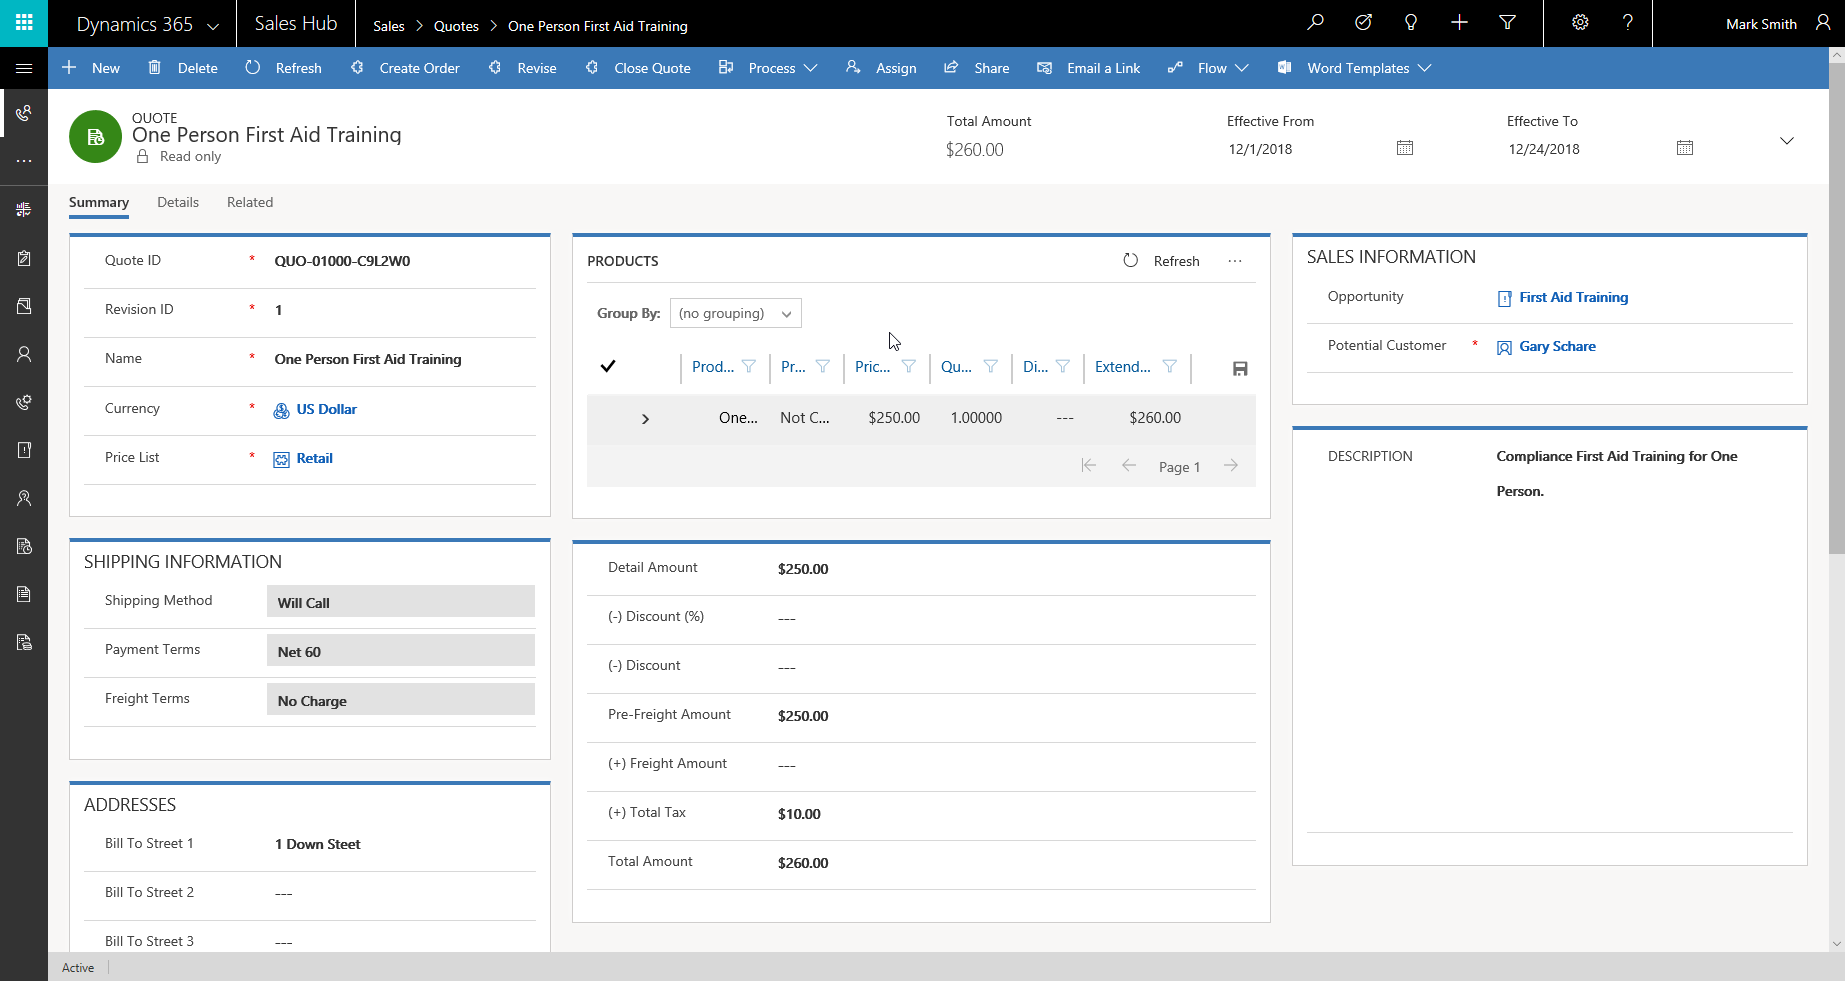The height and width of the screenshot is (981, 1845).
Task: Click the Advanced Find funnel icon
Action: coord(1507,23)
